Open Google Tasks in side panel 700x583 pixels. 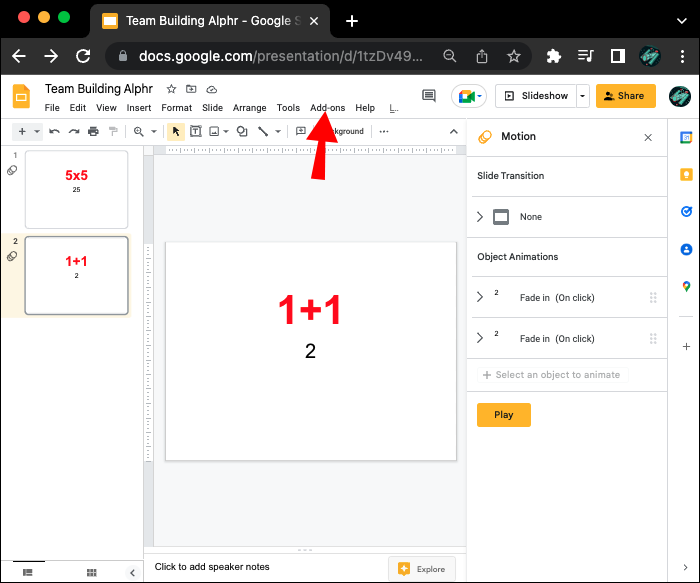point(686,211)
